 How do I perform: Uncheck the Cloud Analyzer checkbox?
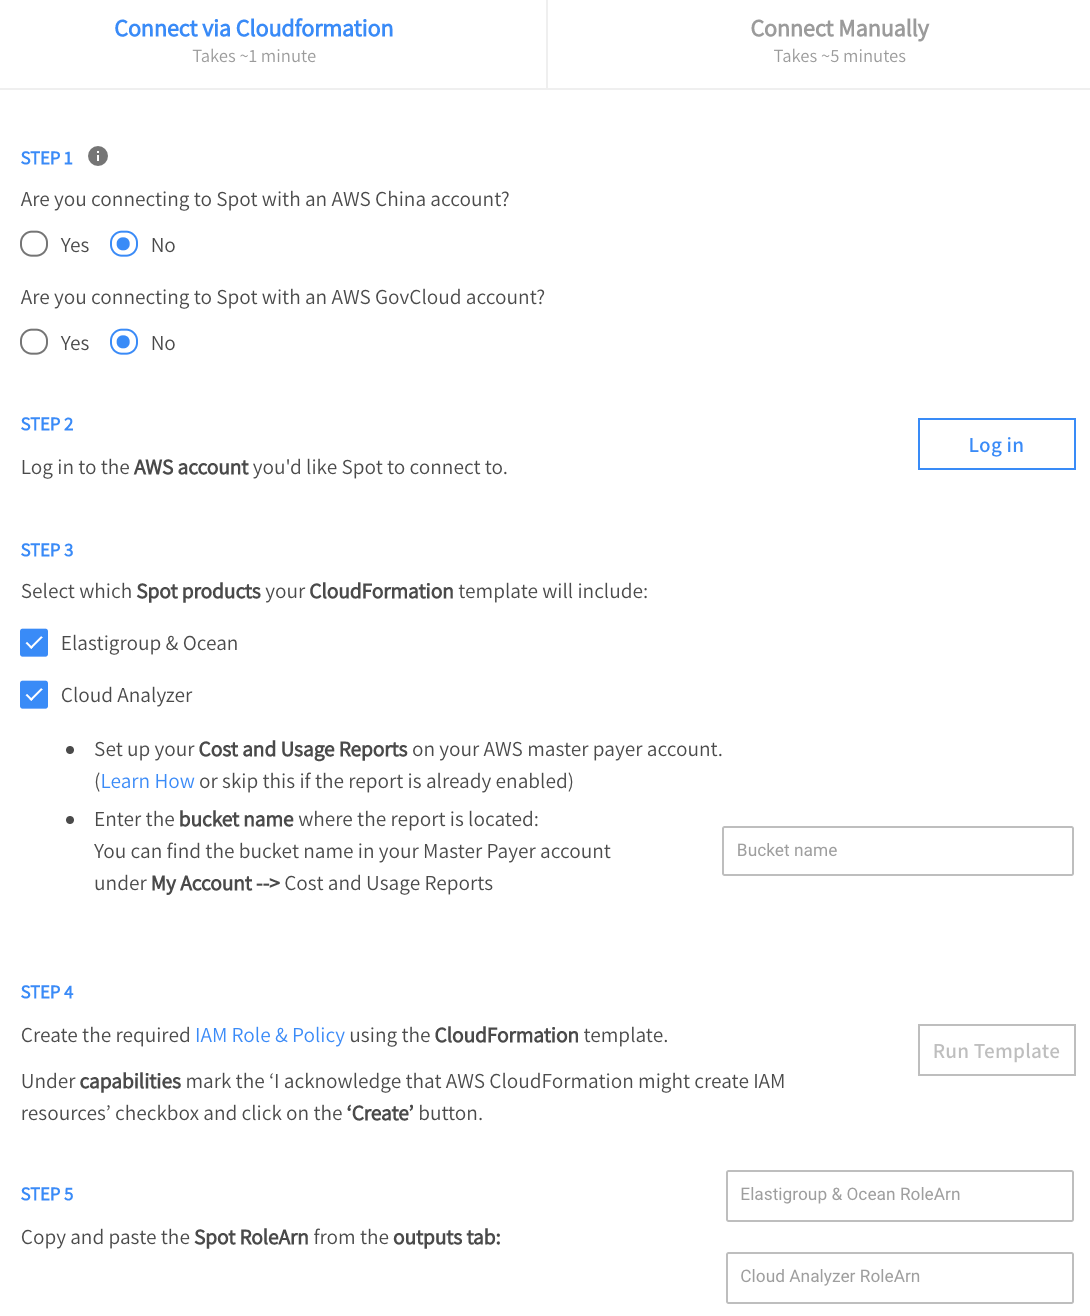pyautogui.click(x=35, y=695)
